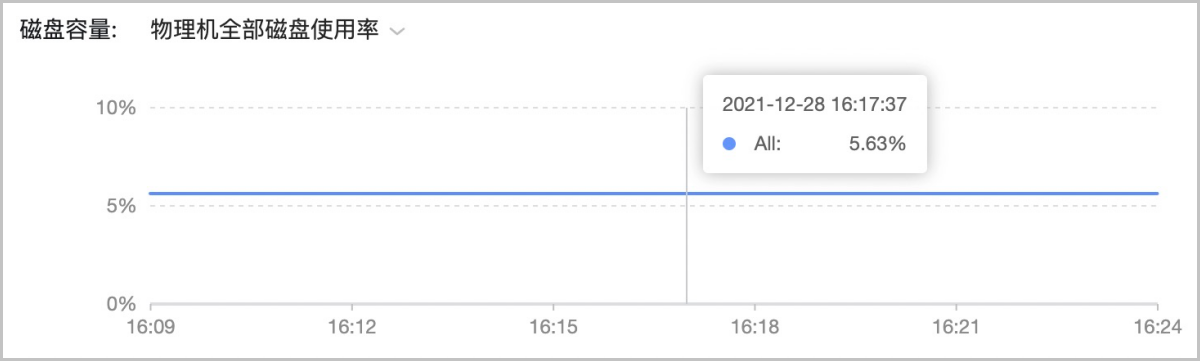Image resolution: width=1200 pixels, height=361 pixels.
Task: Click the 10% label on the y-axis
Action: coord(115,108)
